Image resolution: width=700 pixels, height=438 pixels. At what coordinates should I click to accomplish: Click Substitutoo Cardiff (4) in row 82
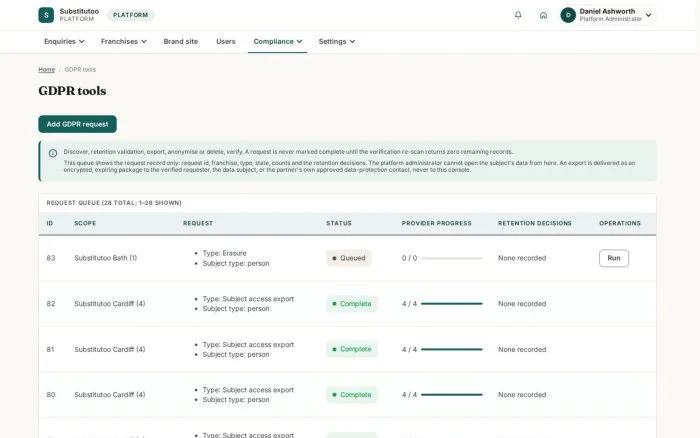[109, 304]
